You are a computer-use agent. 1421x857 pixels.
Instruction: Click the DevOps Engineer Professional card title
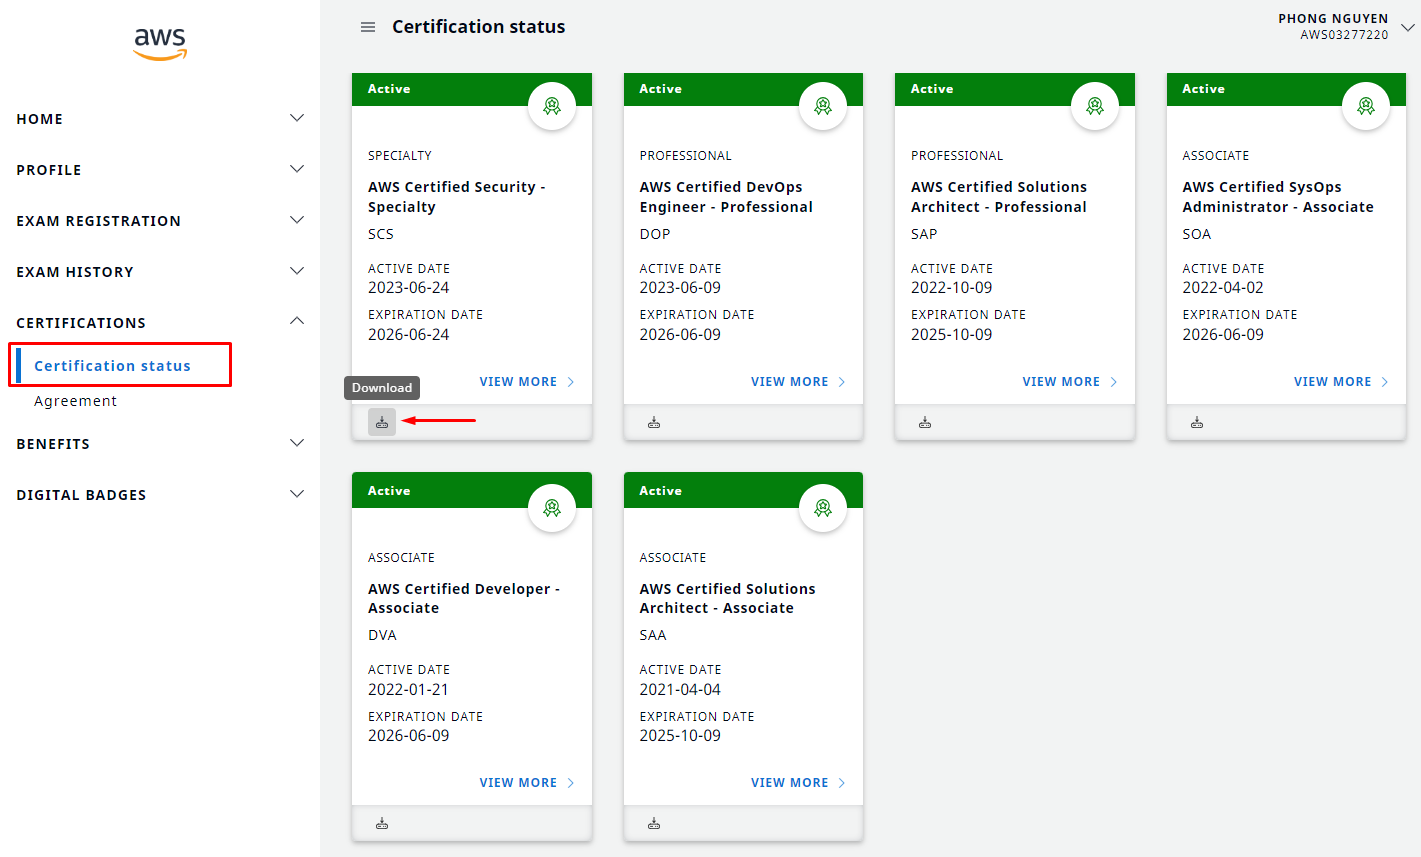(x=726, y=197)
